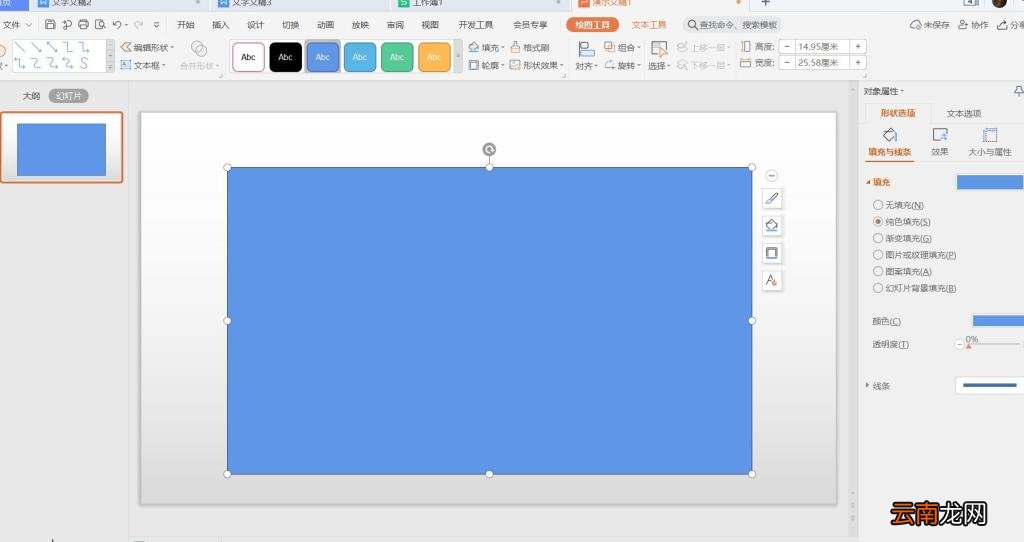
Task: Select the white Abc shape style
Action: (248, 57)
